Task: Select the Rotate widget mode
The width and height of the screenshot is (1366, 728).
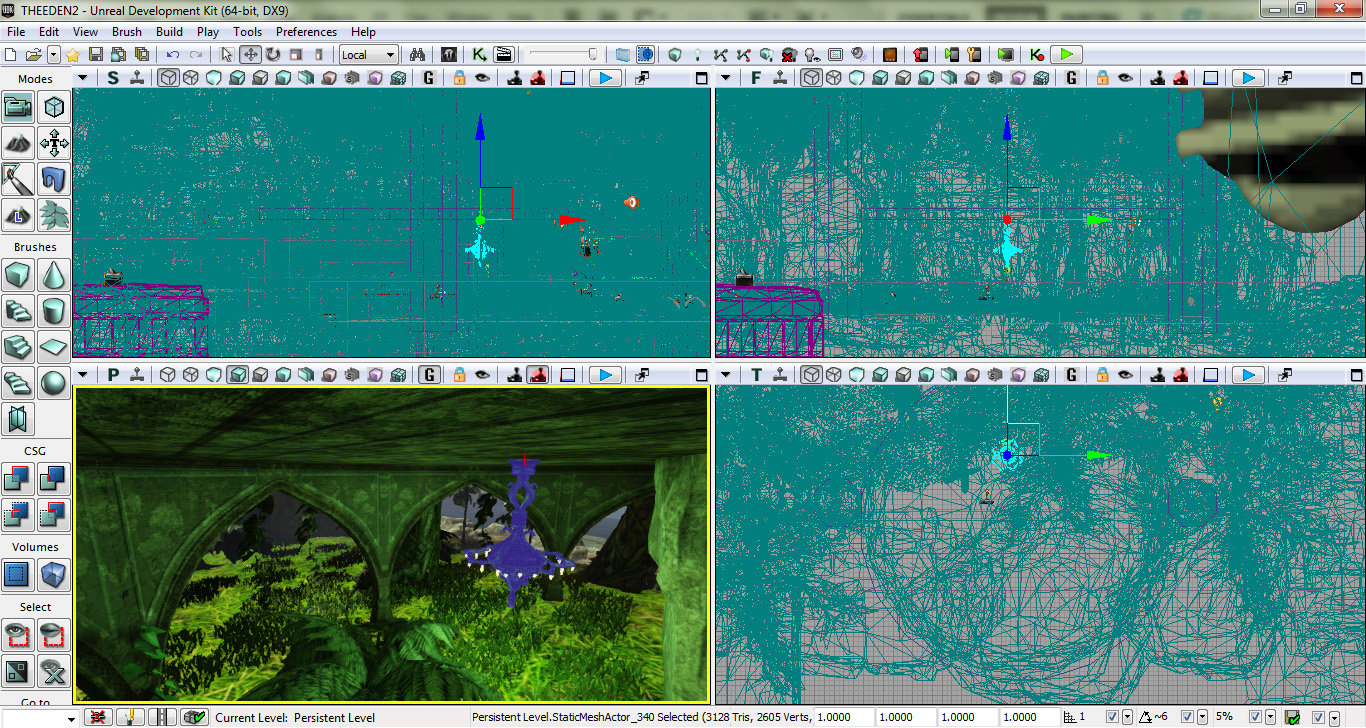Action: (273, 54)
